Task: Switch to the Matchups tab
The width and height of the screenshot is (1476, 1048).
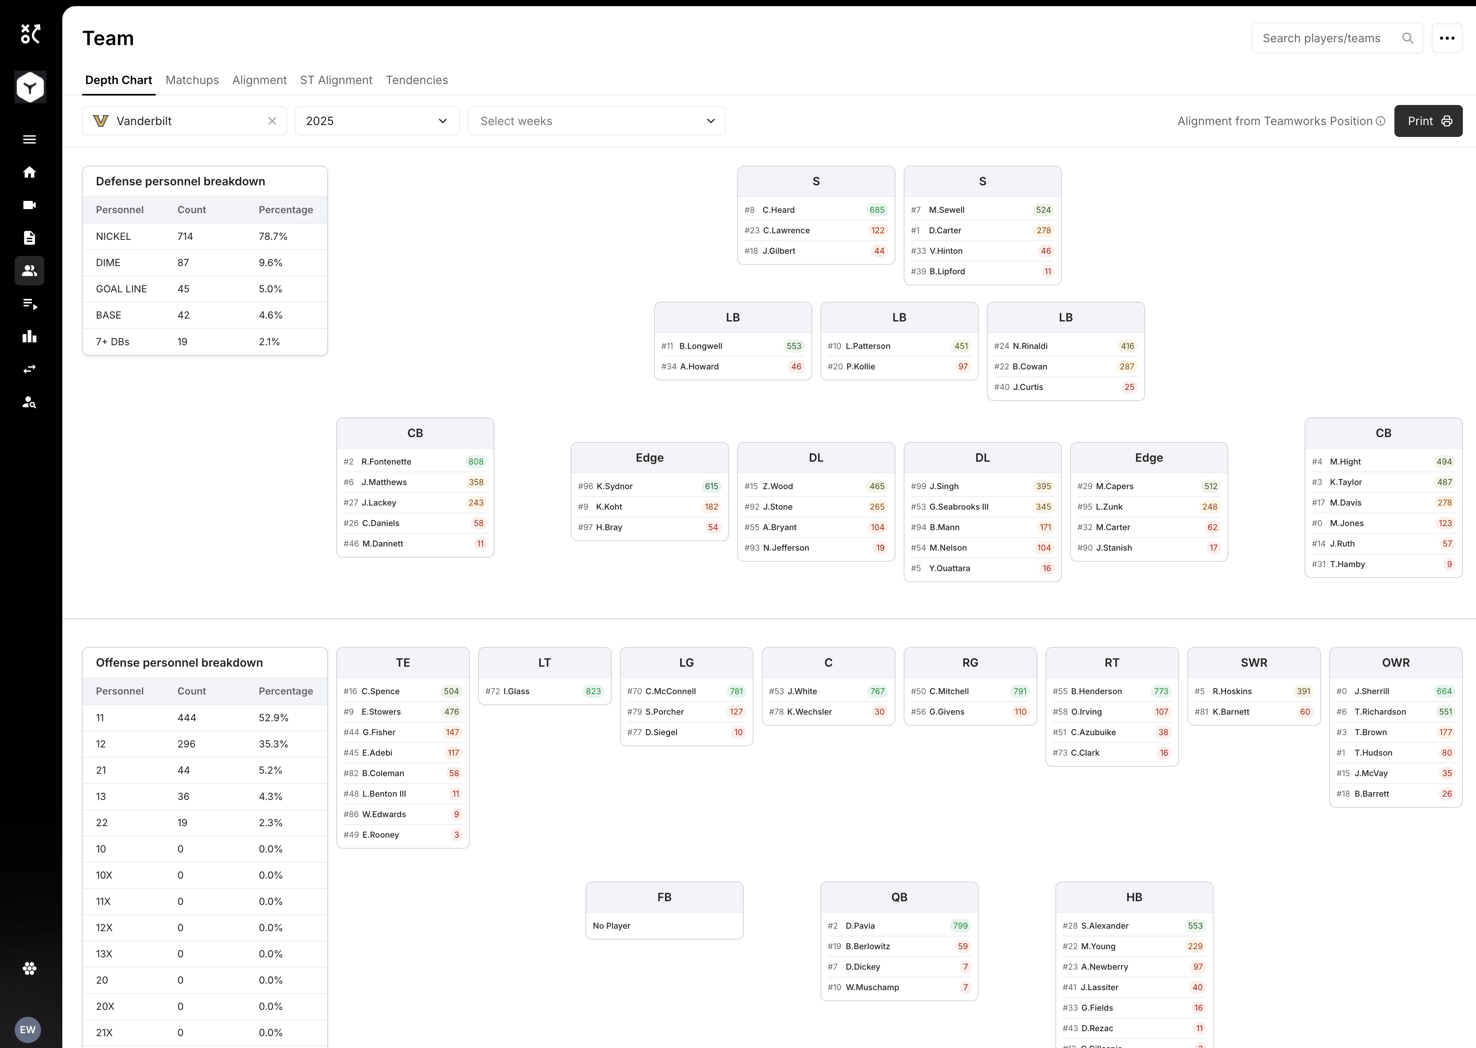Action: (x=192, y=80)
